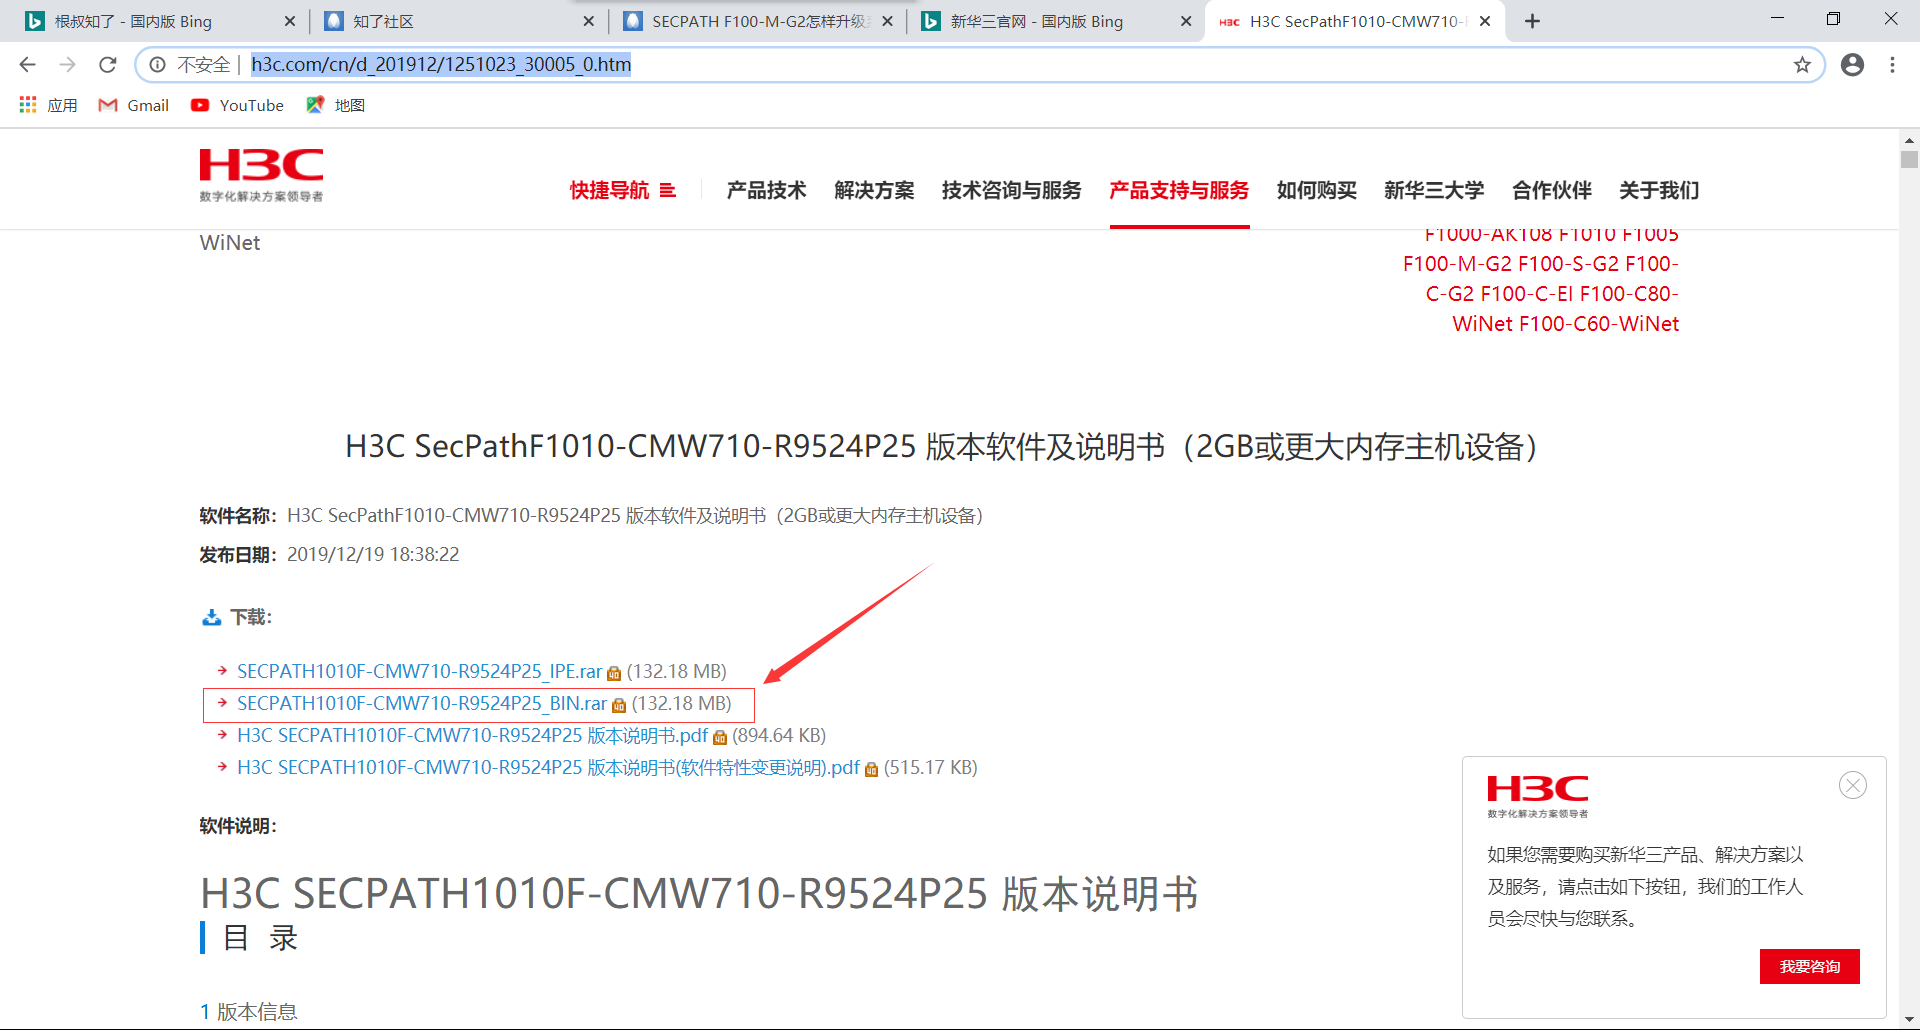Reload the current page

pyautogui.click(x=108, y=65)
